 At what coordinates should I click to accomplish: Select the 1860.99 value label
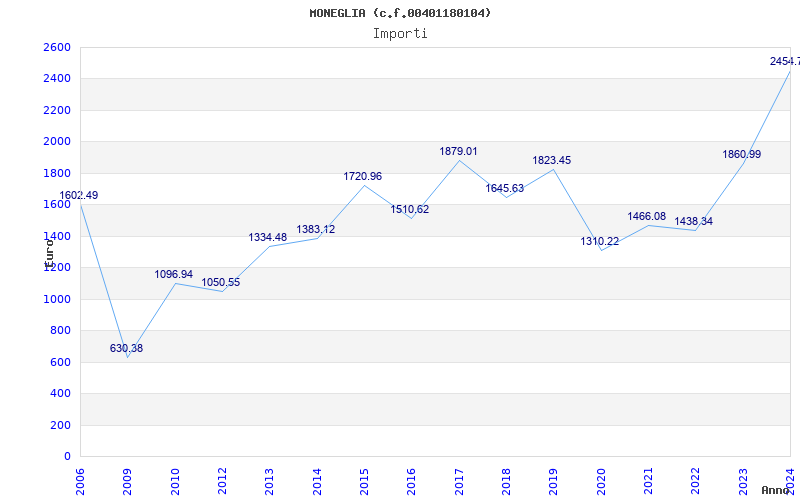click(x=741, y=155)
